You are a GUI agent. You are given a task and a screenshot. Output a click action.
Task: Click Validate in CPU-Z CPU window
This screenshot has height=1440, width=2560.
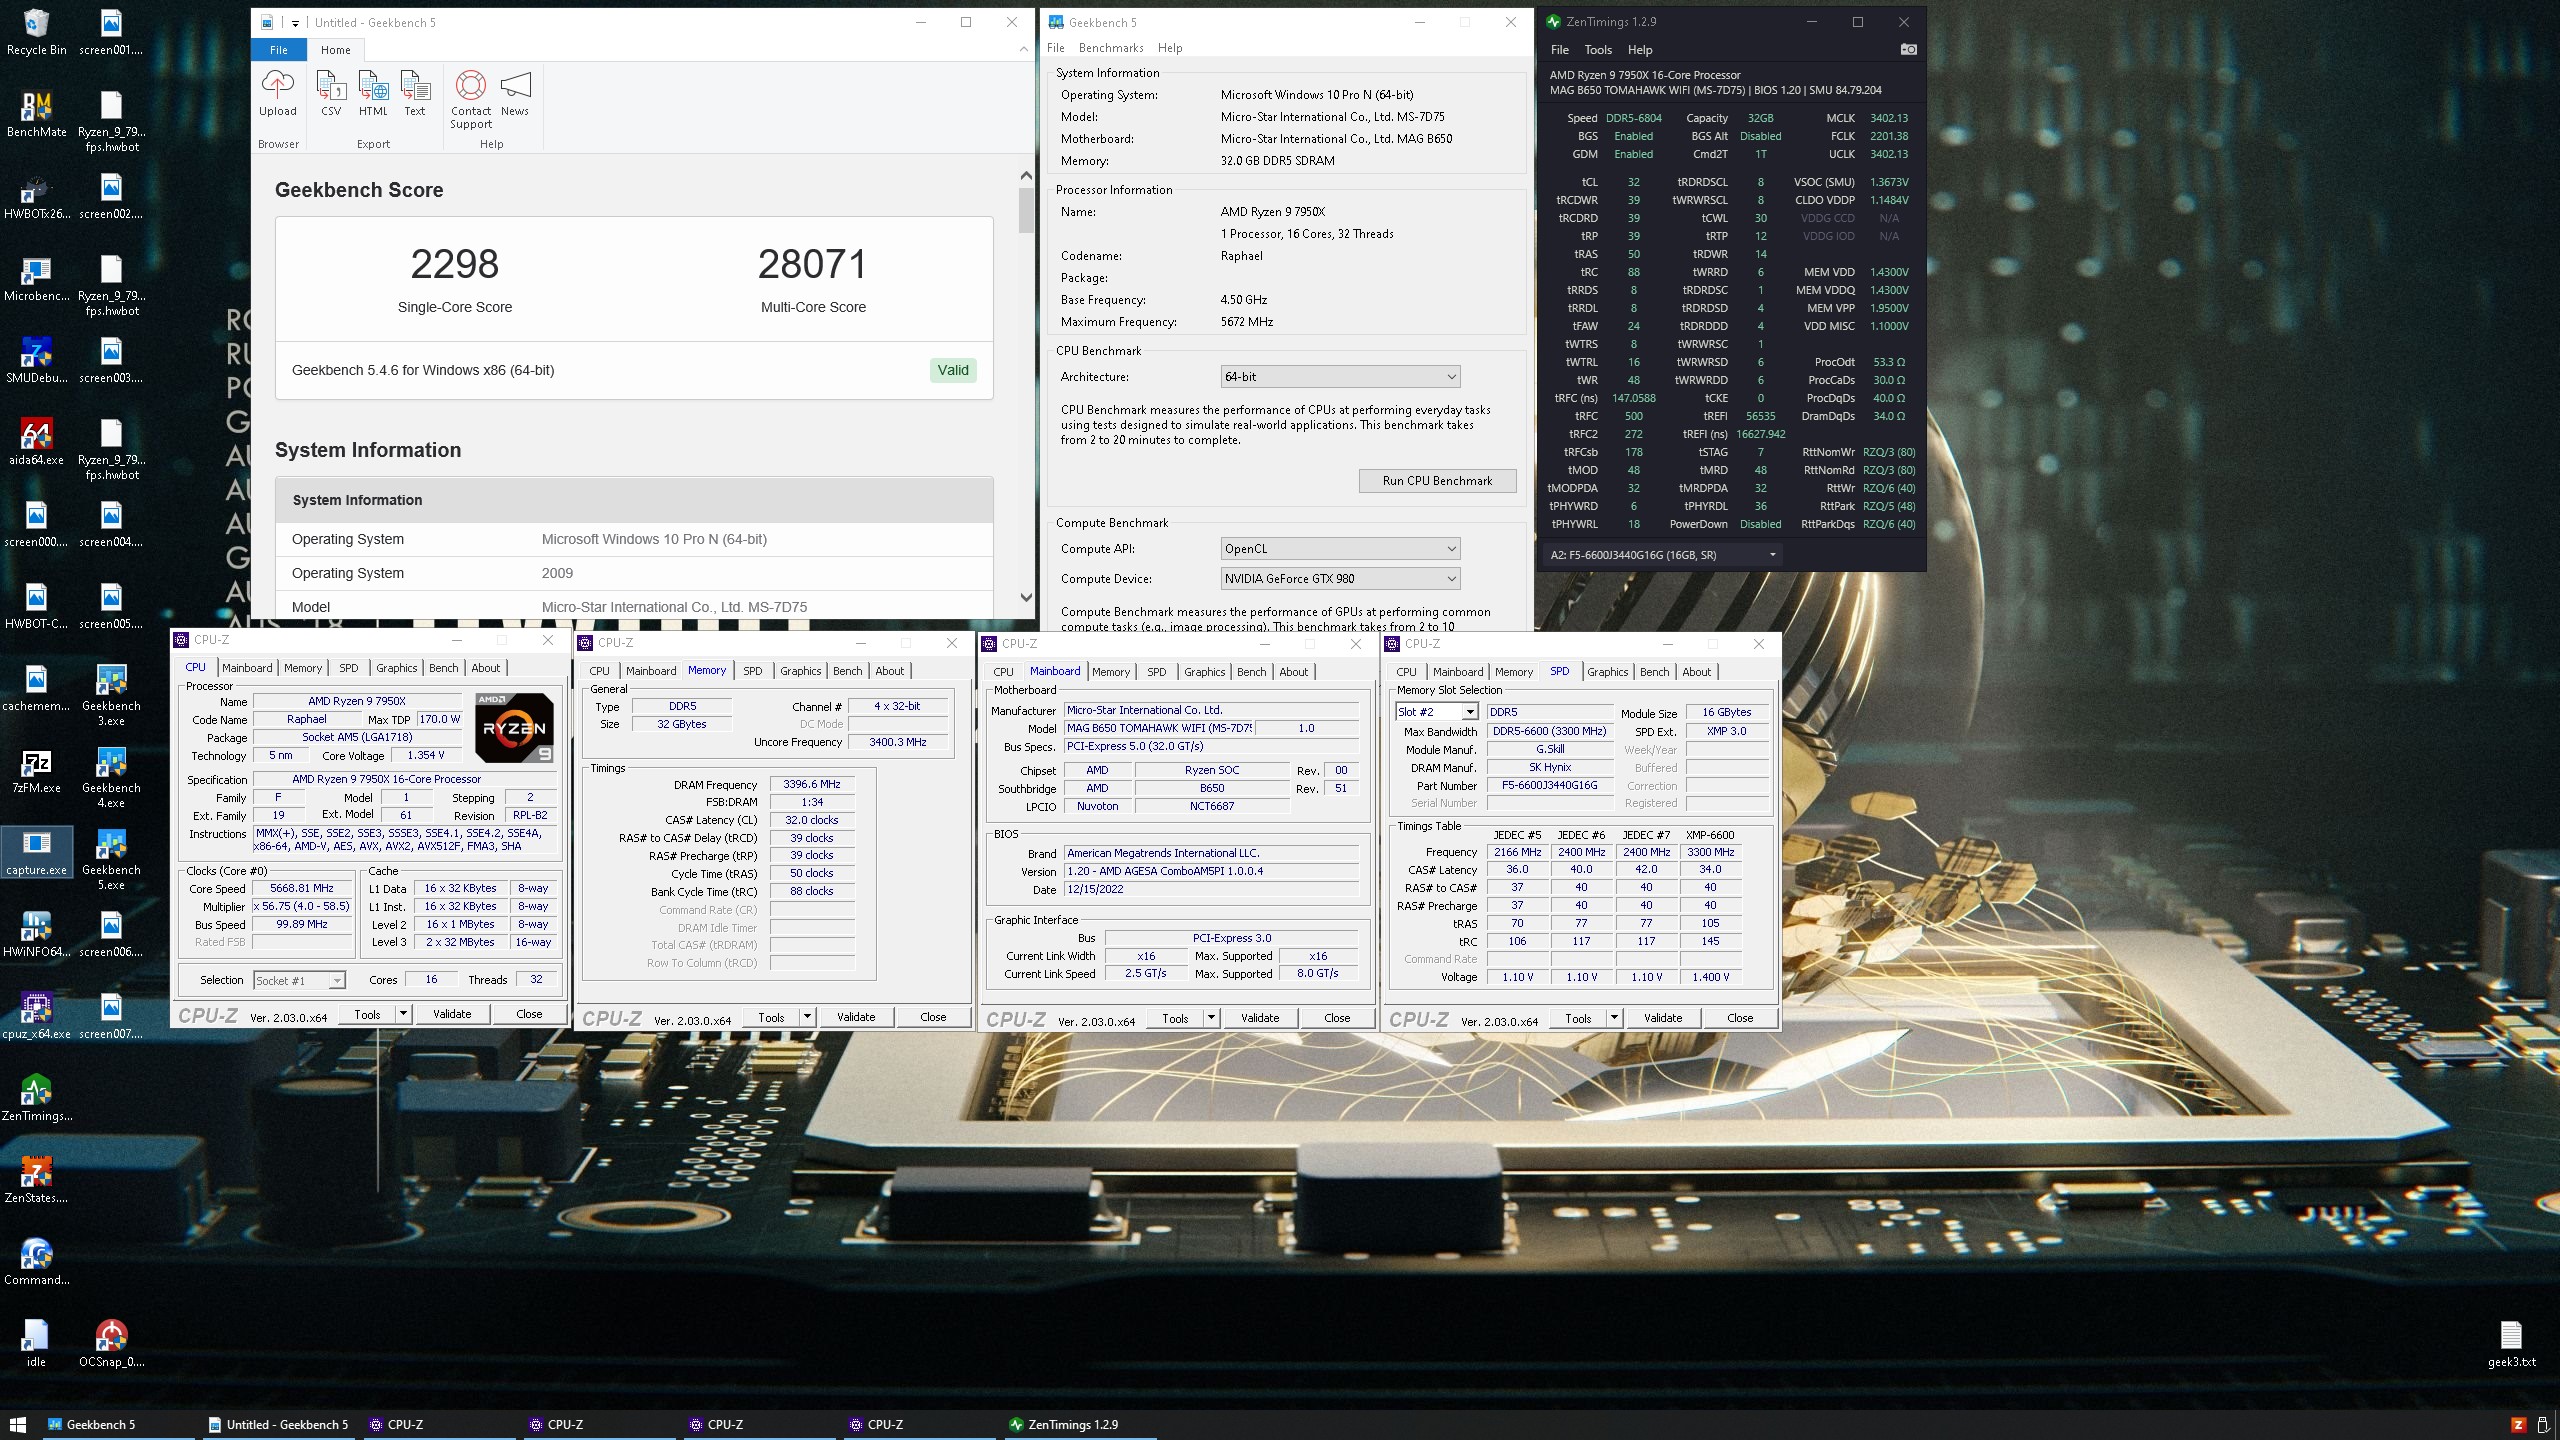[452, 1014]
